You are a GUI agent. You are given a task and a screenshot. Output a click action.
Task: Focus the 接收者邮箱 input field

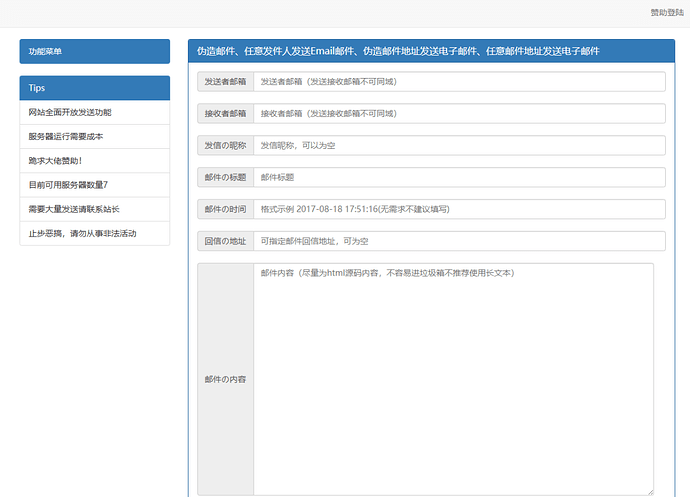[x=459, y=114]
